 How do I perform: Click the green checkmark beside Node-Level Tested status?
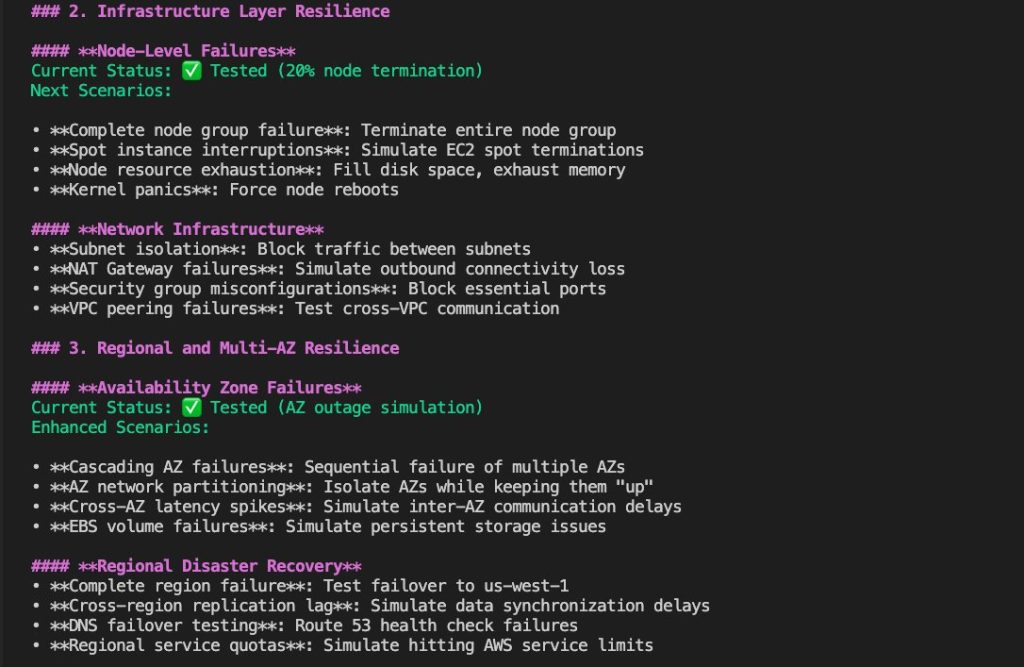point(191,71)
